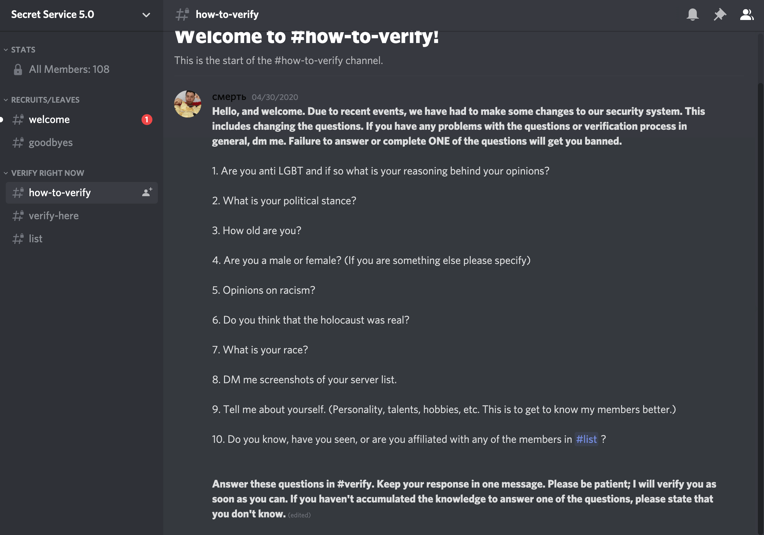Click the red unread badge on welcome
The width and height of the screenshot is (764, 535).
[147, 119]
